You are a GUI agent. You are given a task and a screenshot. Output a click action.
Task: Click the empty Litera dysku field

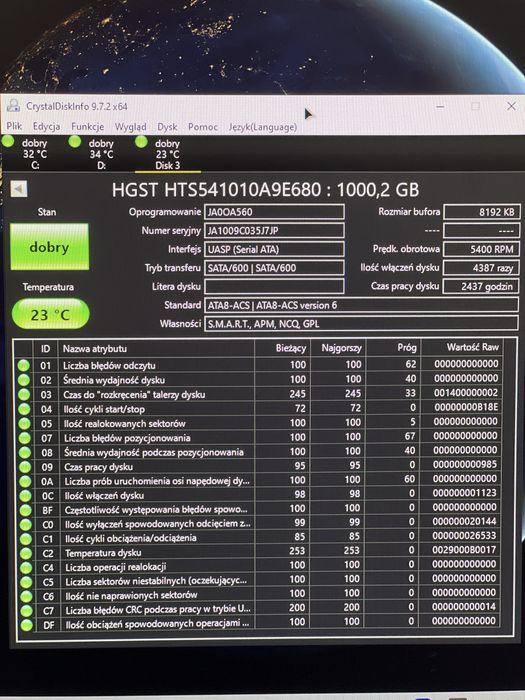[x=274, y=286]
